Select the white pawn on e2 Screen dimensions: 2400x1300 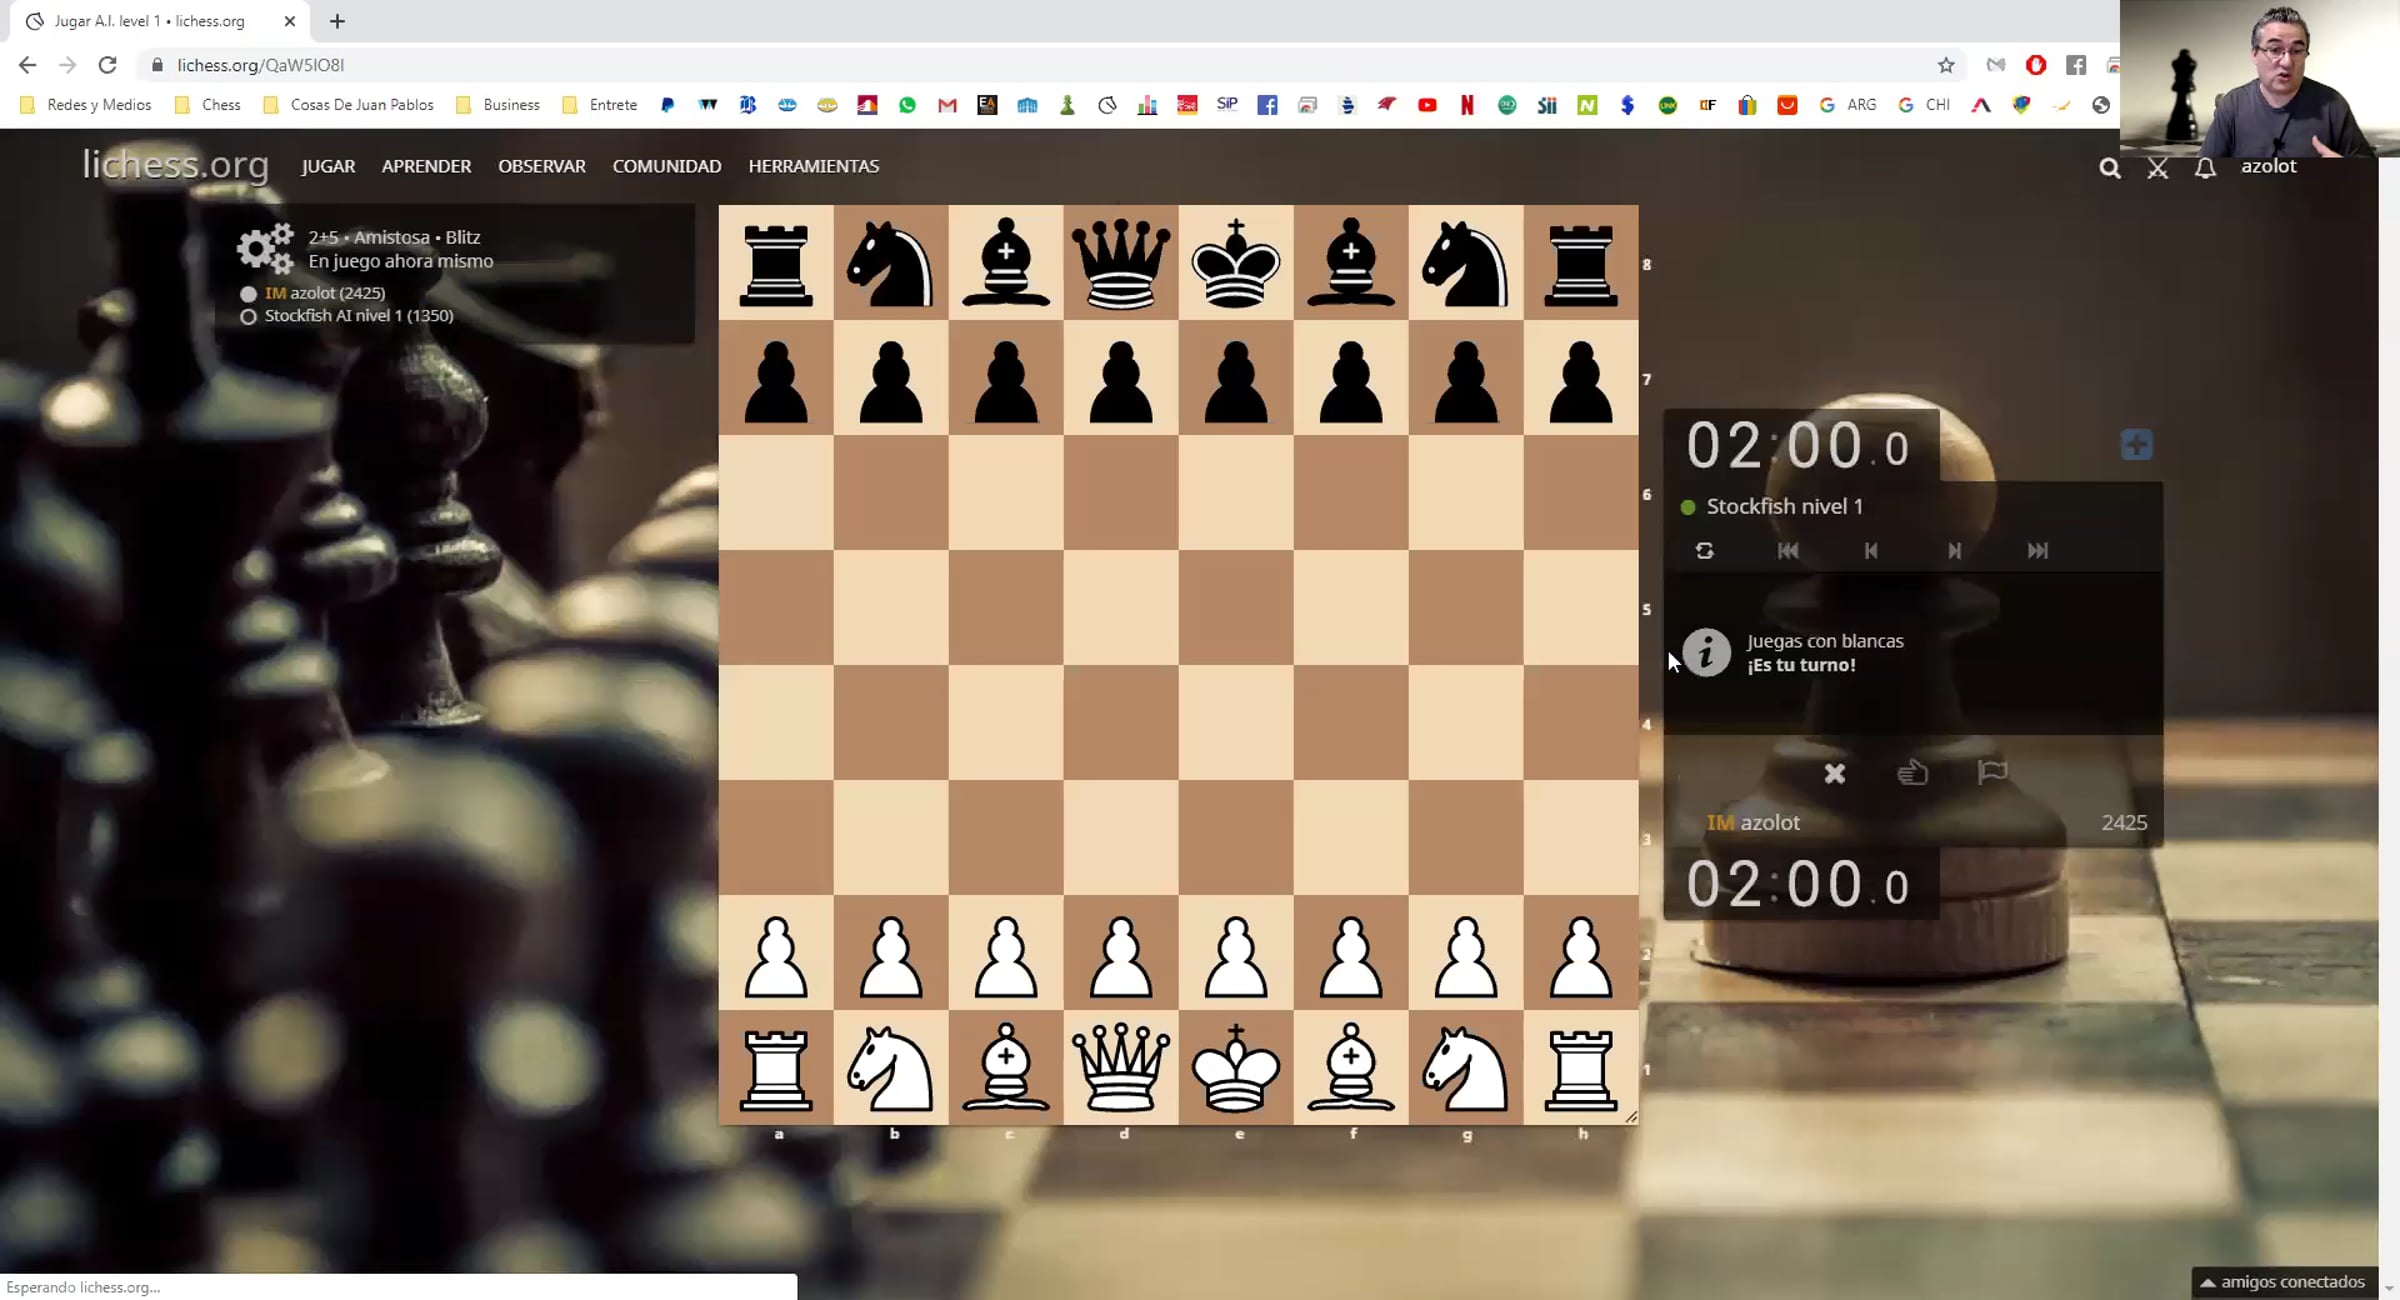(x=1236, y=953)
